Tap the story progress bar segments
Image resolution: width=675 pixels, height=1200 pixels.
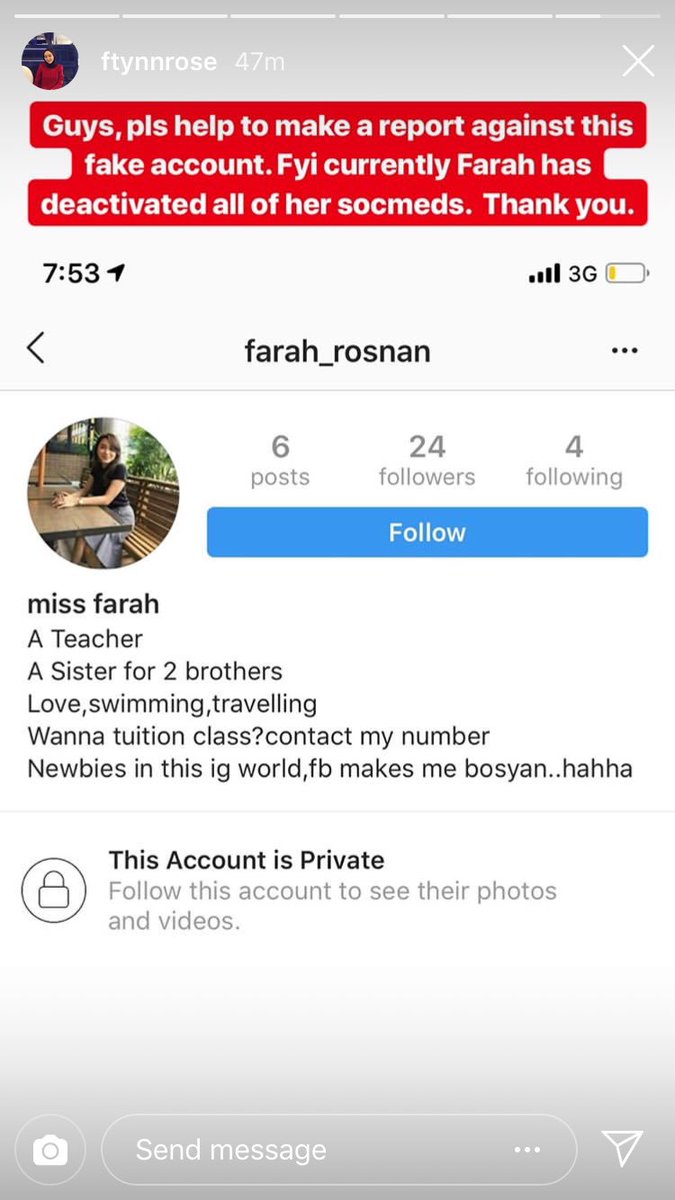point(337,16)
